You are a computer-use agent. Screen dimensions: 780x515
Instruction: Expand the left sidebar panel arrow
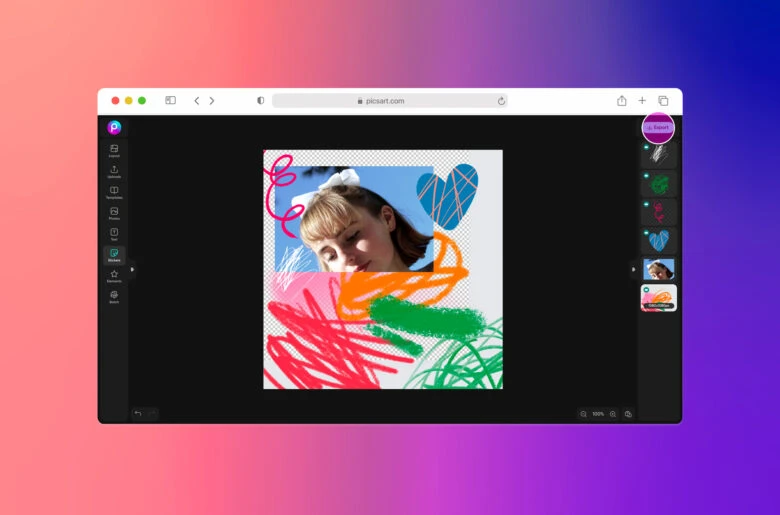pos(132,269)
